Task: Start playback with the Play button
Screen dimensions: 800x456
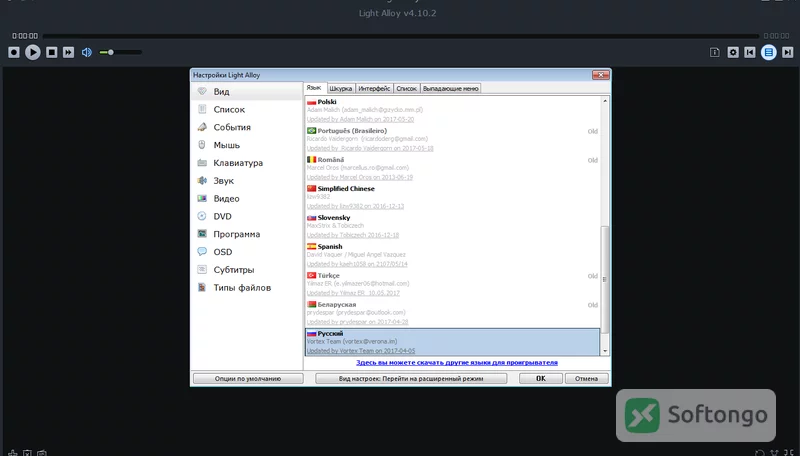Action: pyautogui.click(x=33, y=52)
